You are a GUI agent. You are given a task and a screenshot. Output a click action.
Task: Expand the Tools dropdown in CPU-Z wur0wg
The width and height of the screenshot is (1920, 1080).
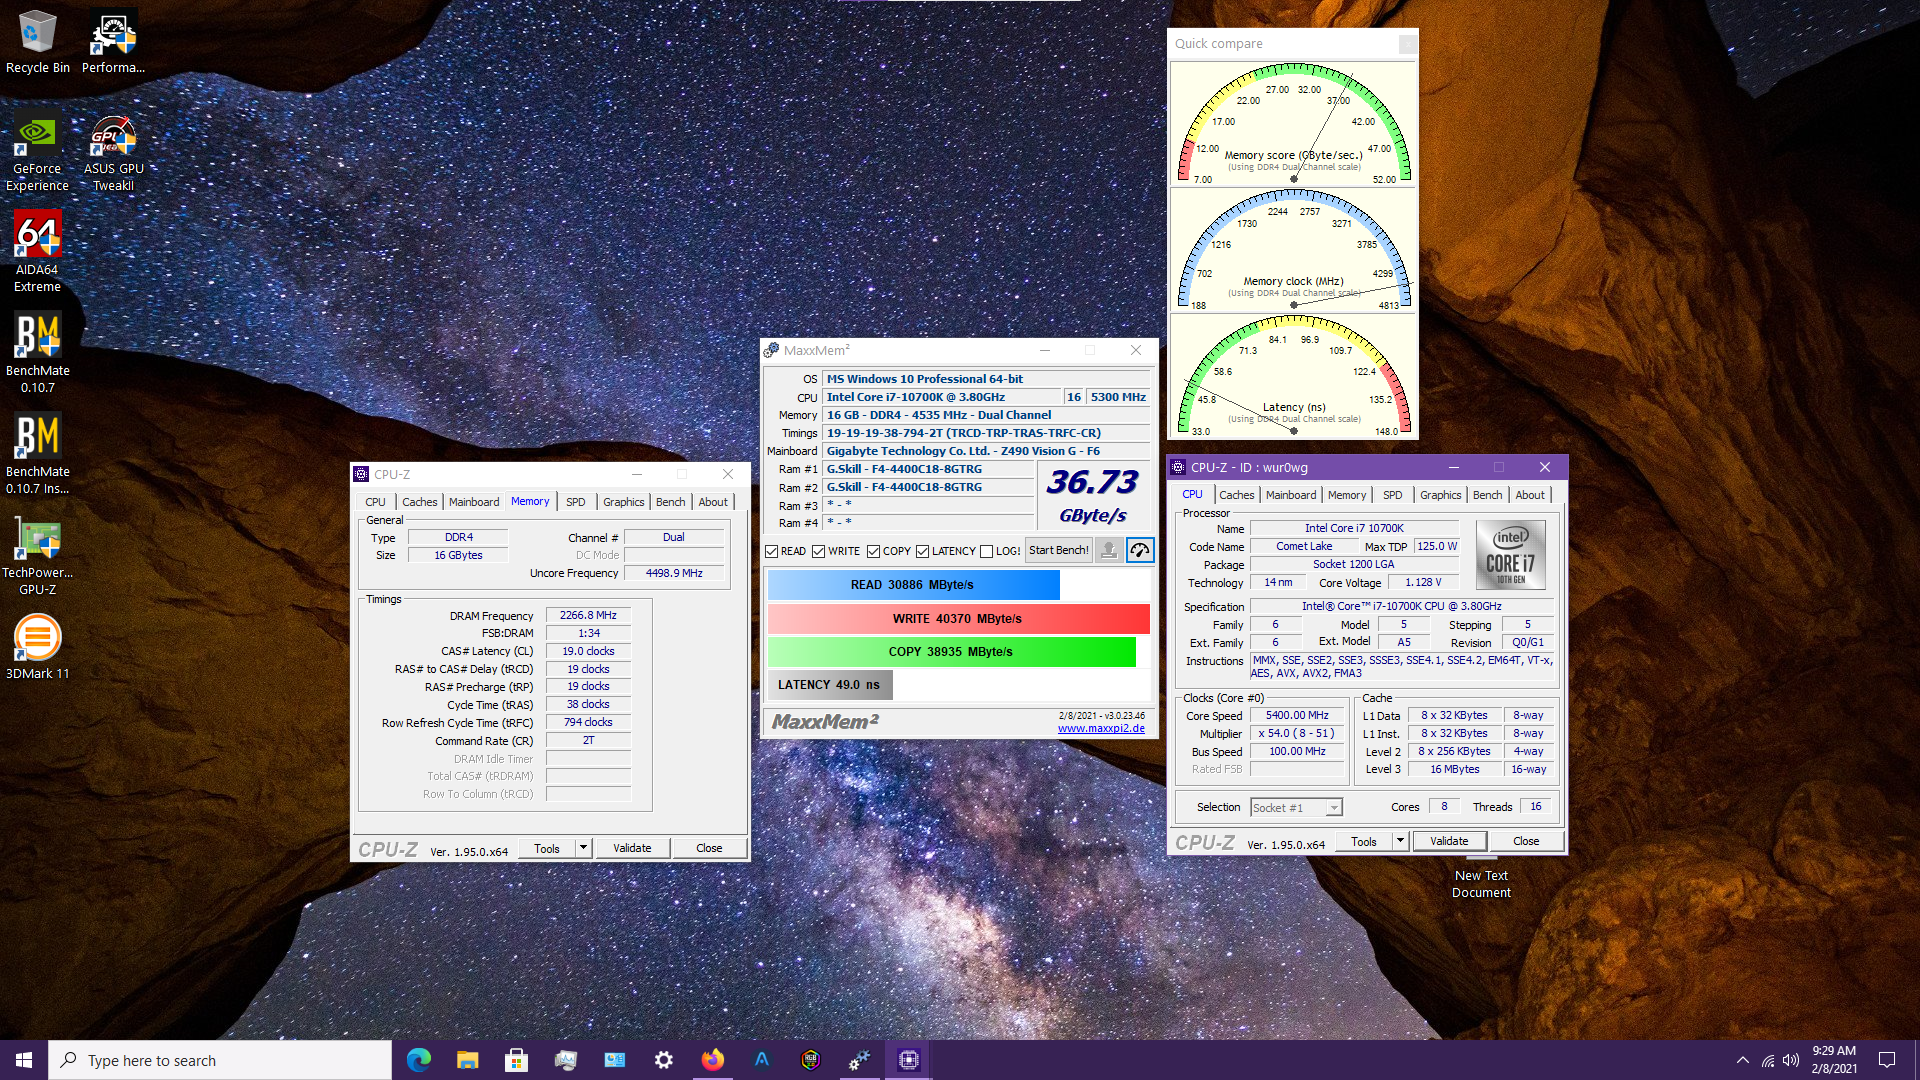click(1400, 841)
